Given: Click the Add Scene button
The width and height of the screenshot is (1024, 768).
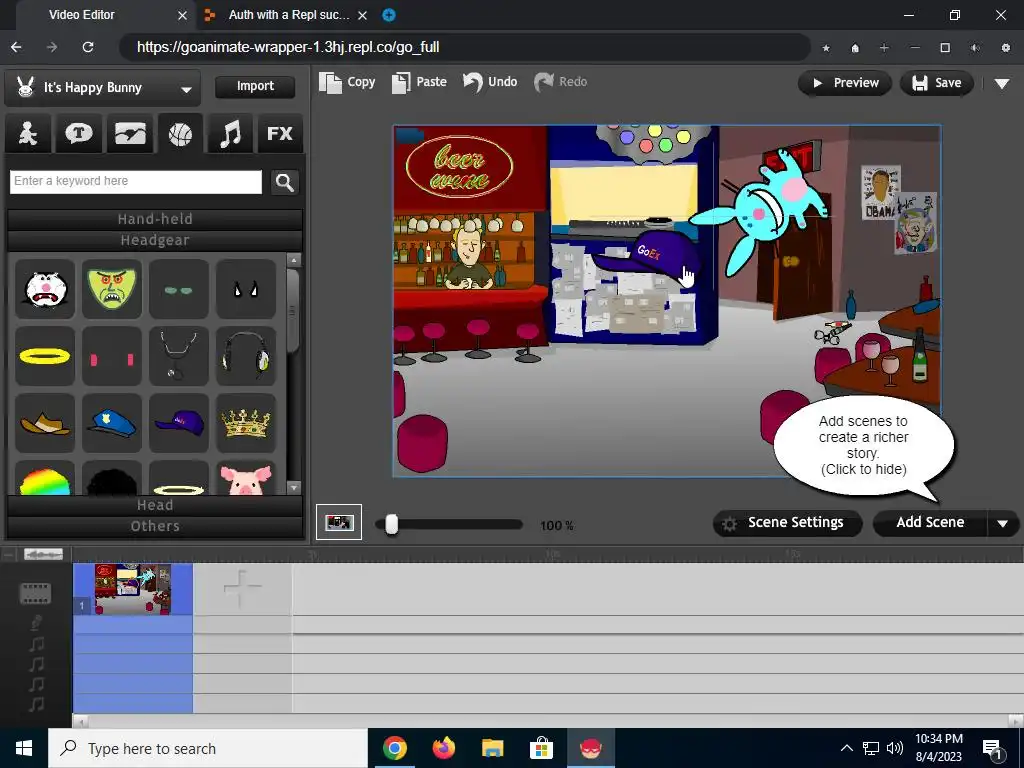Looking at the screenshot, I should (930, 523).
